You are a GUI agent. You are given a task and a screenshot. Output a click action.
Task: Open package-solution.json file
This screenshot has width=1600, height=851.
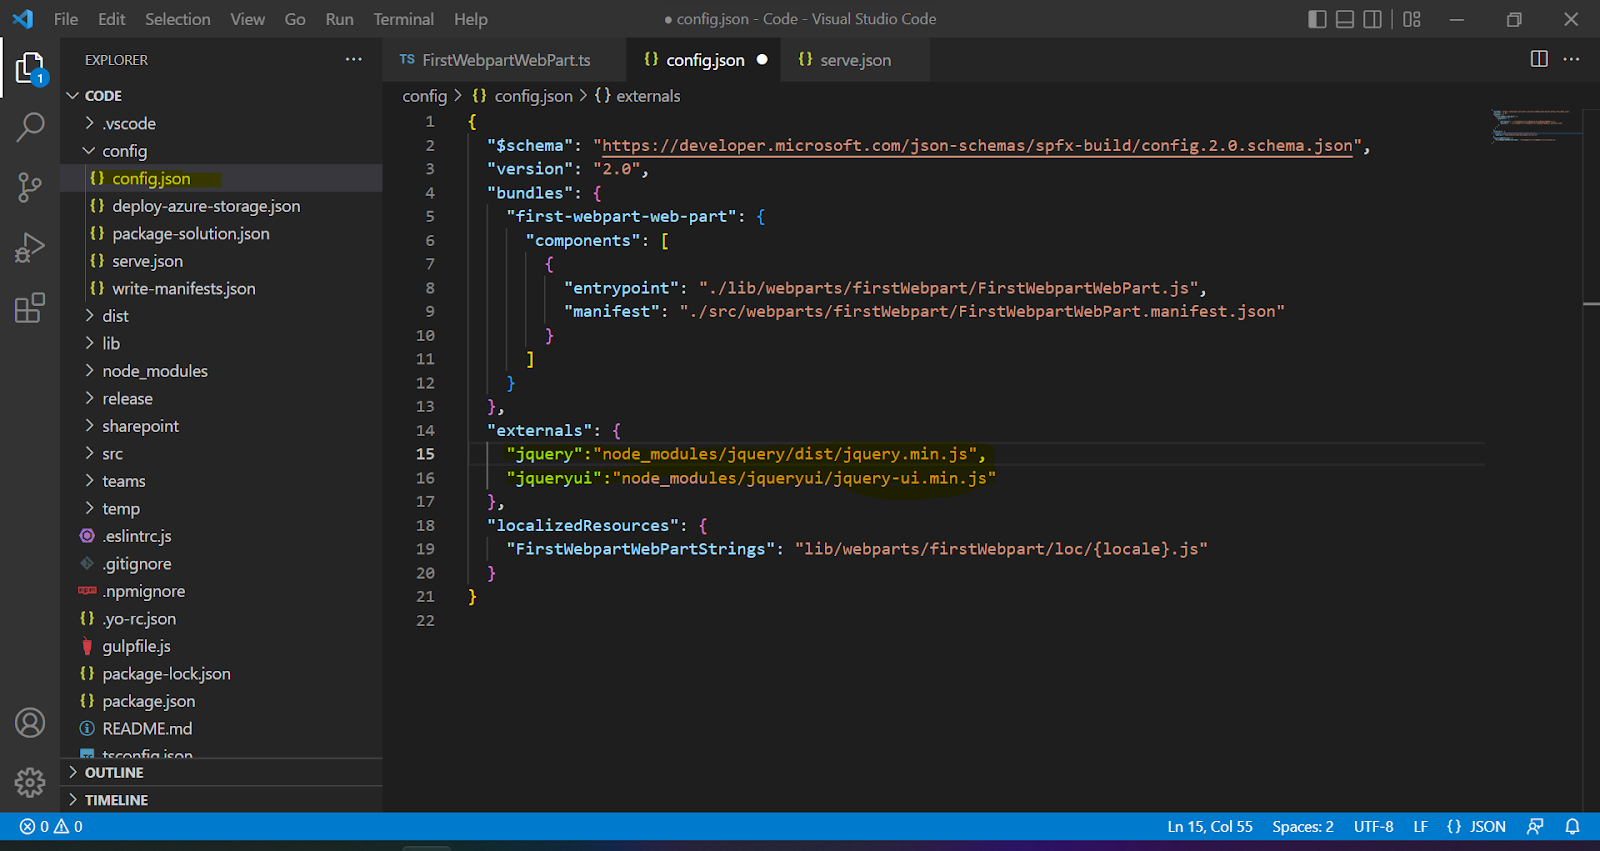tap(221, 234)
